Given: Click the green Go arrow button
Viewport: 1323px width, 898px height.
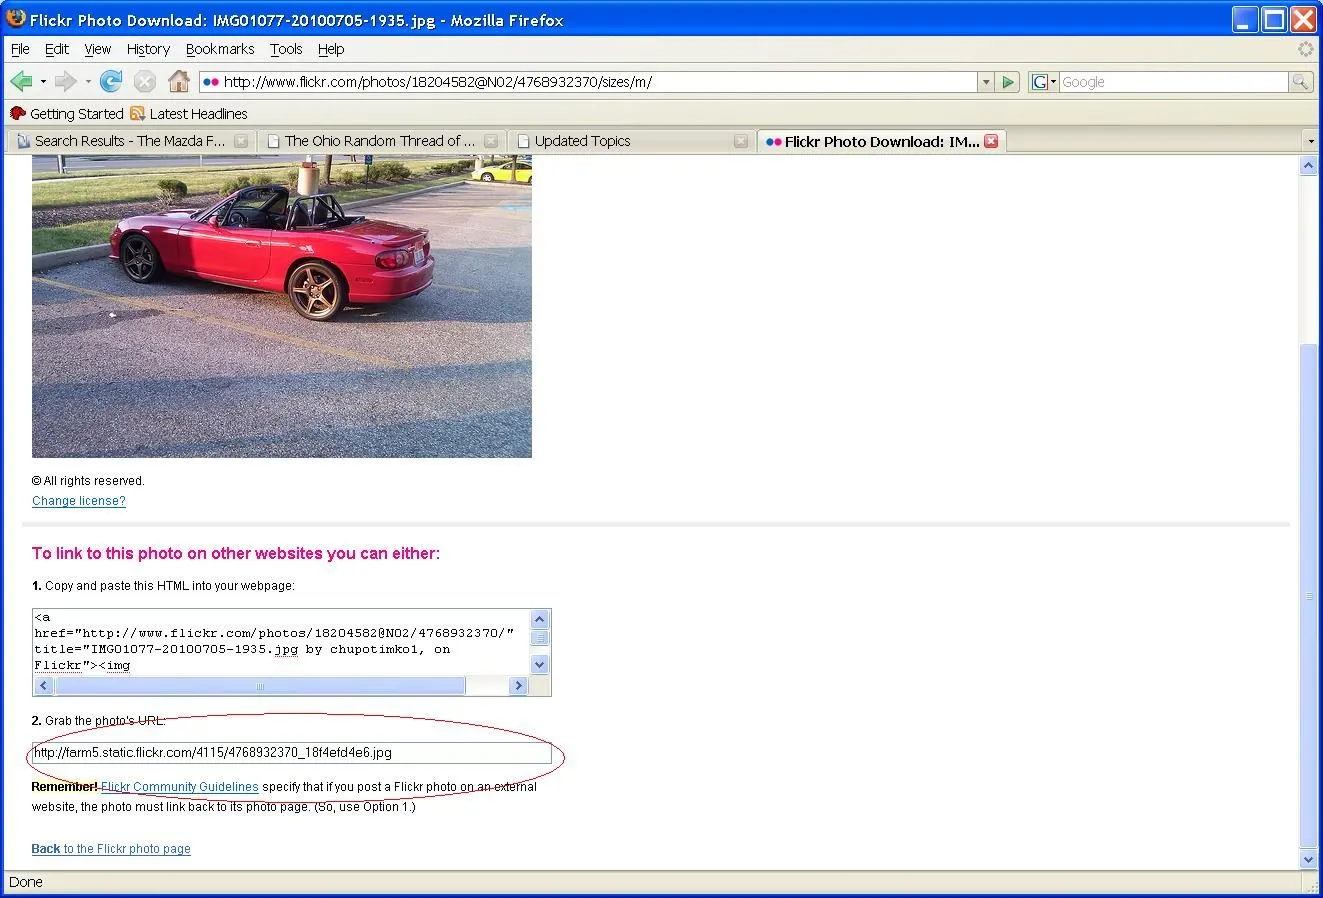Looking at the screenshot, I should pos(1008,82).
